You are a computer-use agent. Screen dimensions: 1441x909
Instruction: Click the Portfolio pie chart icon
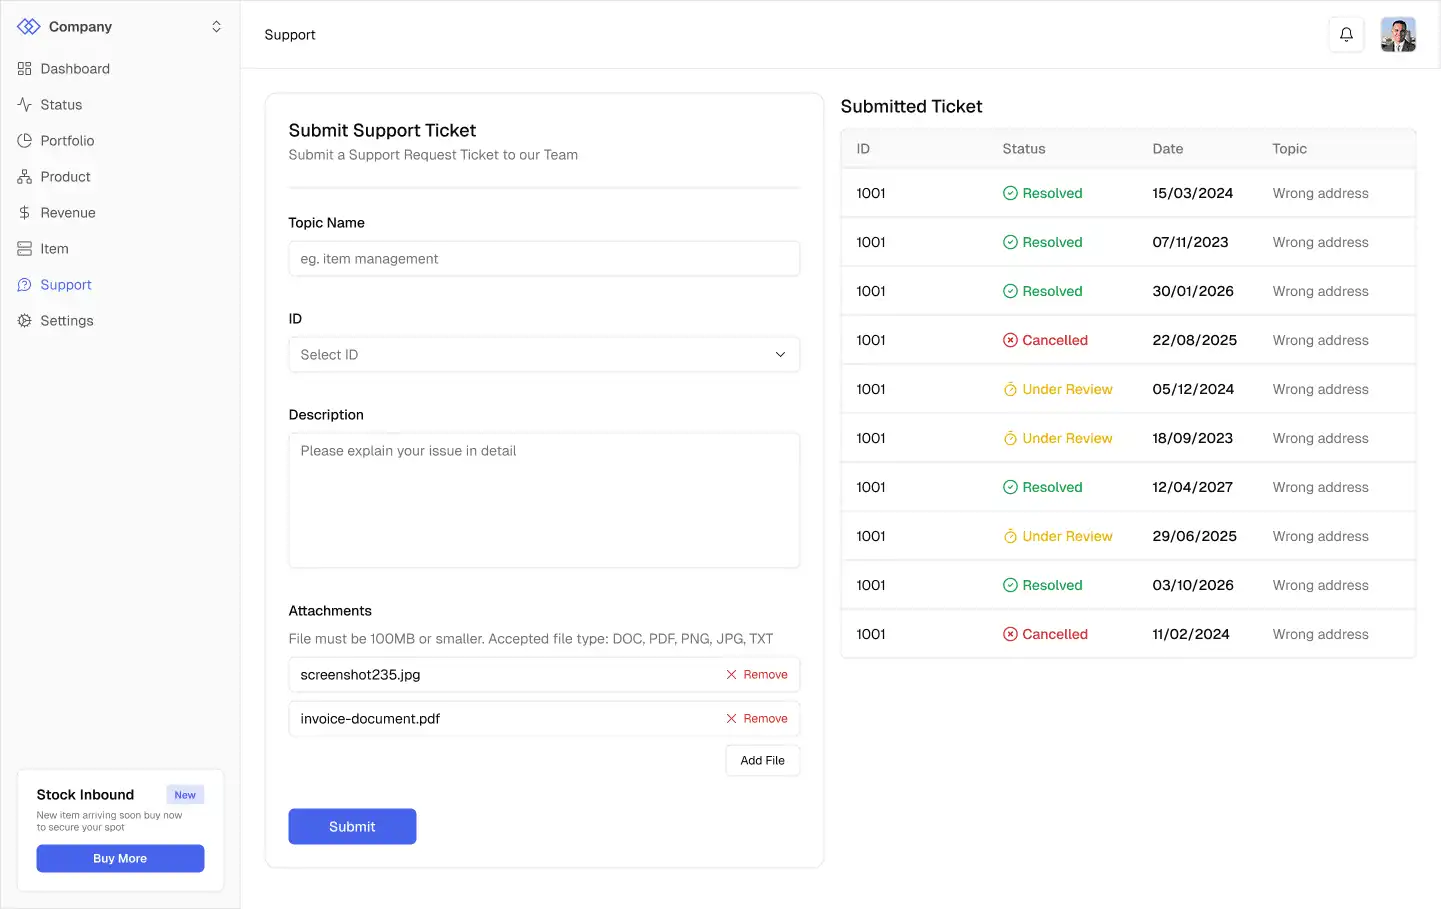[x=25, y=141]
